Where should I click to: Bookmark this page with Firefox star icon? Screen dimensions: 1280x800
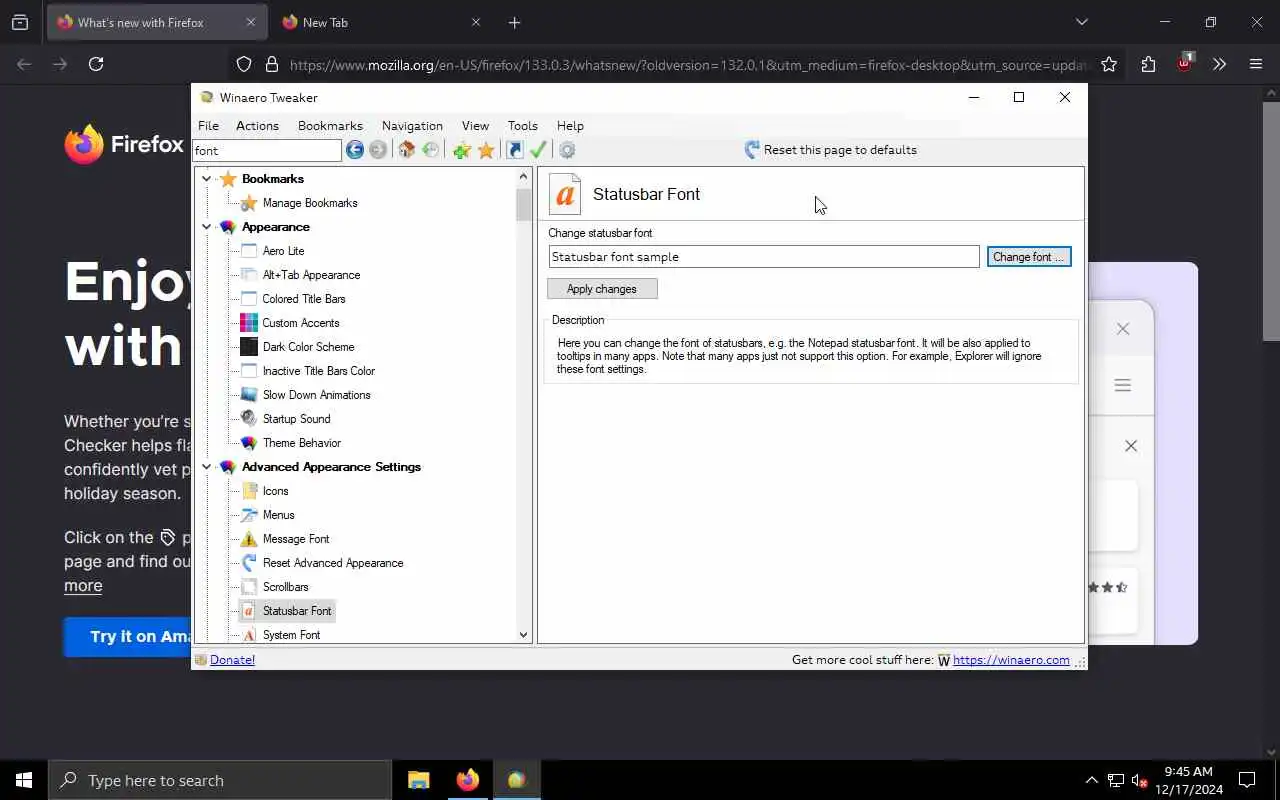coord(1109,64)
